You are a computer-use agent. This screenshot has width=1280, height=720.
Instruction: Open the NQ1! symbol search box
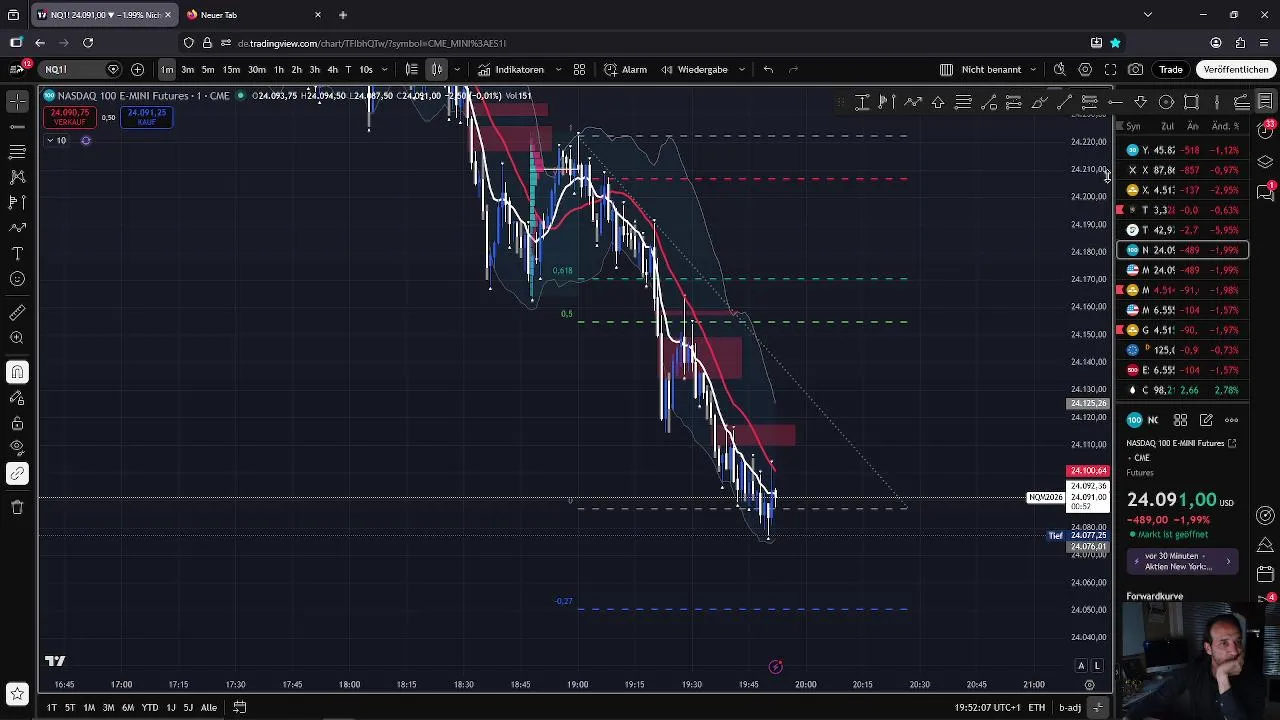click(80, 69)
